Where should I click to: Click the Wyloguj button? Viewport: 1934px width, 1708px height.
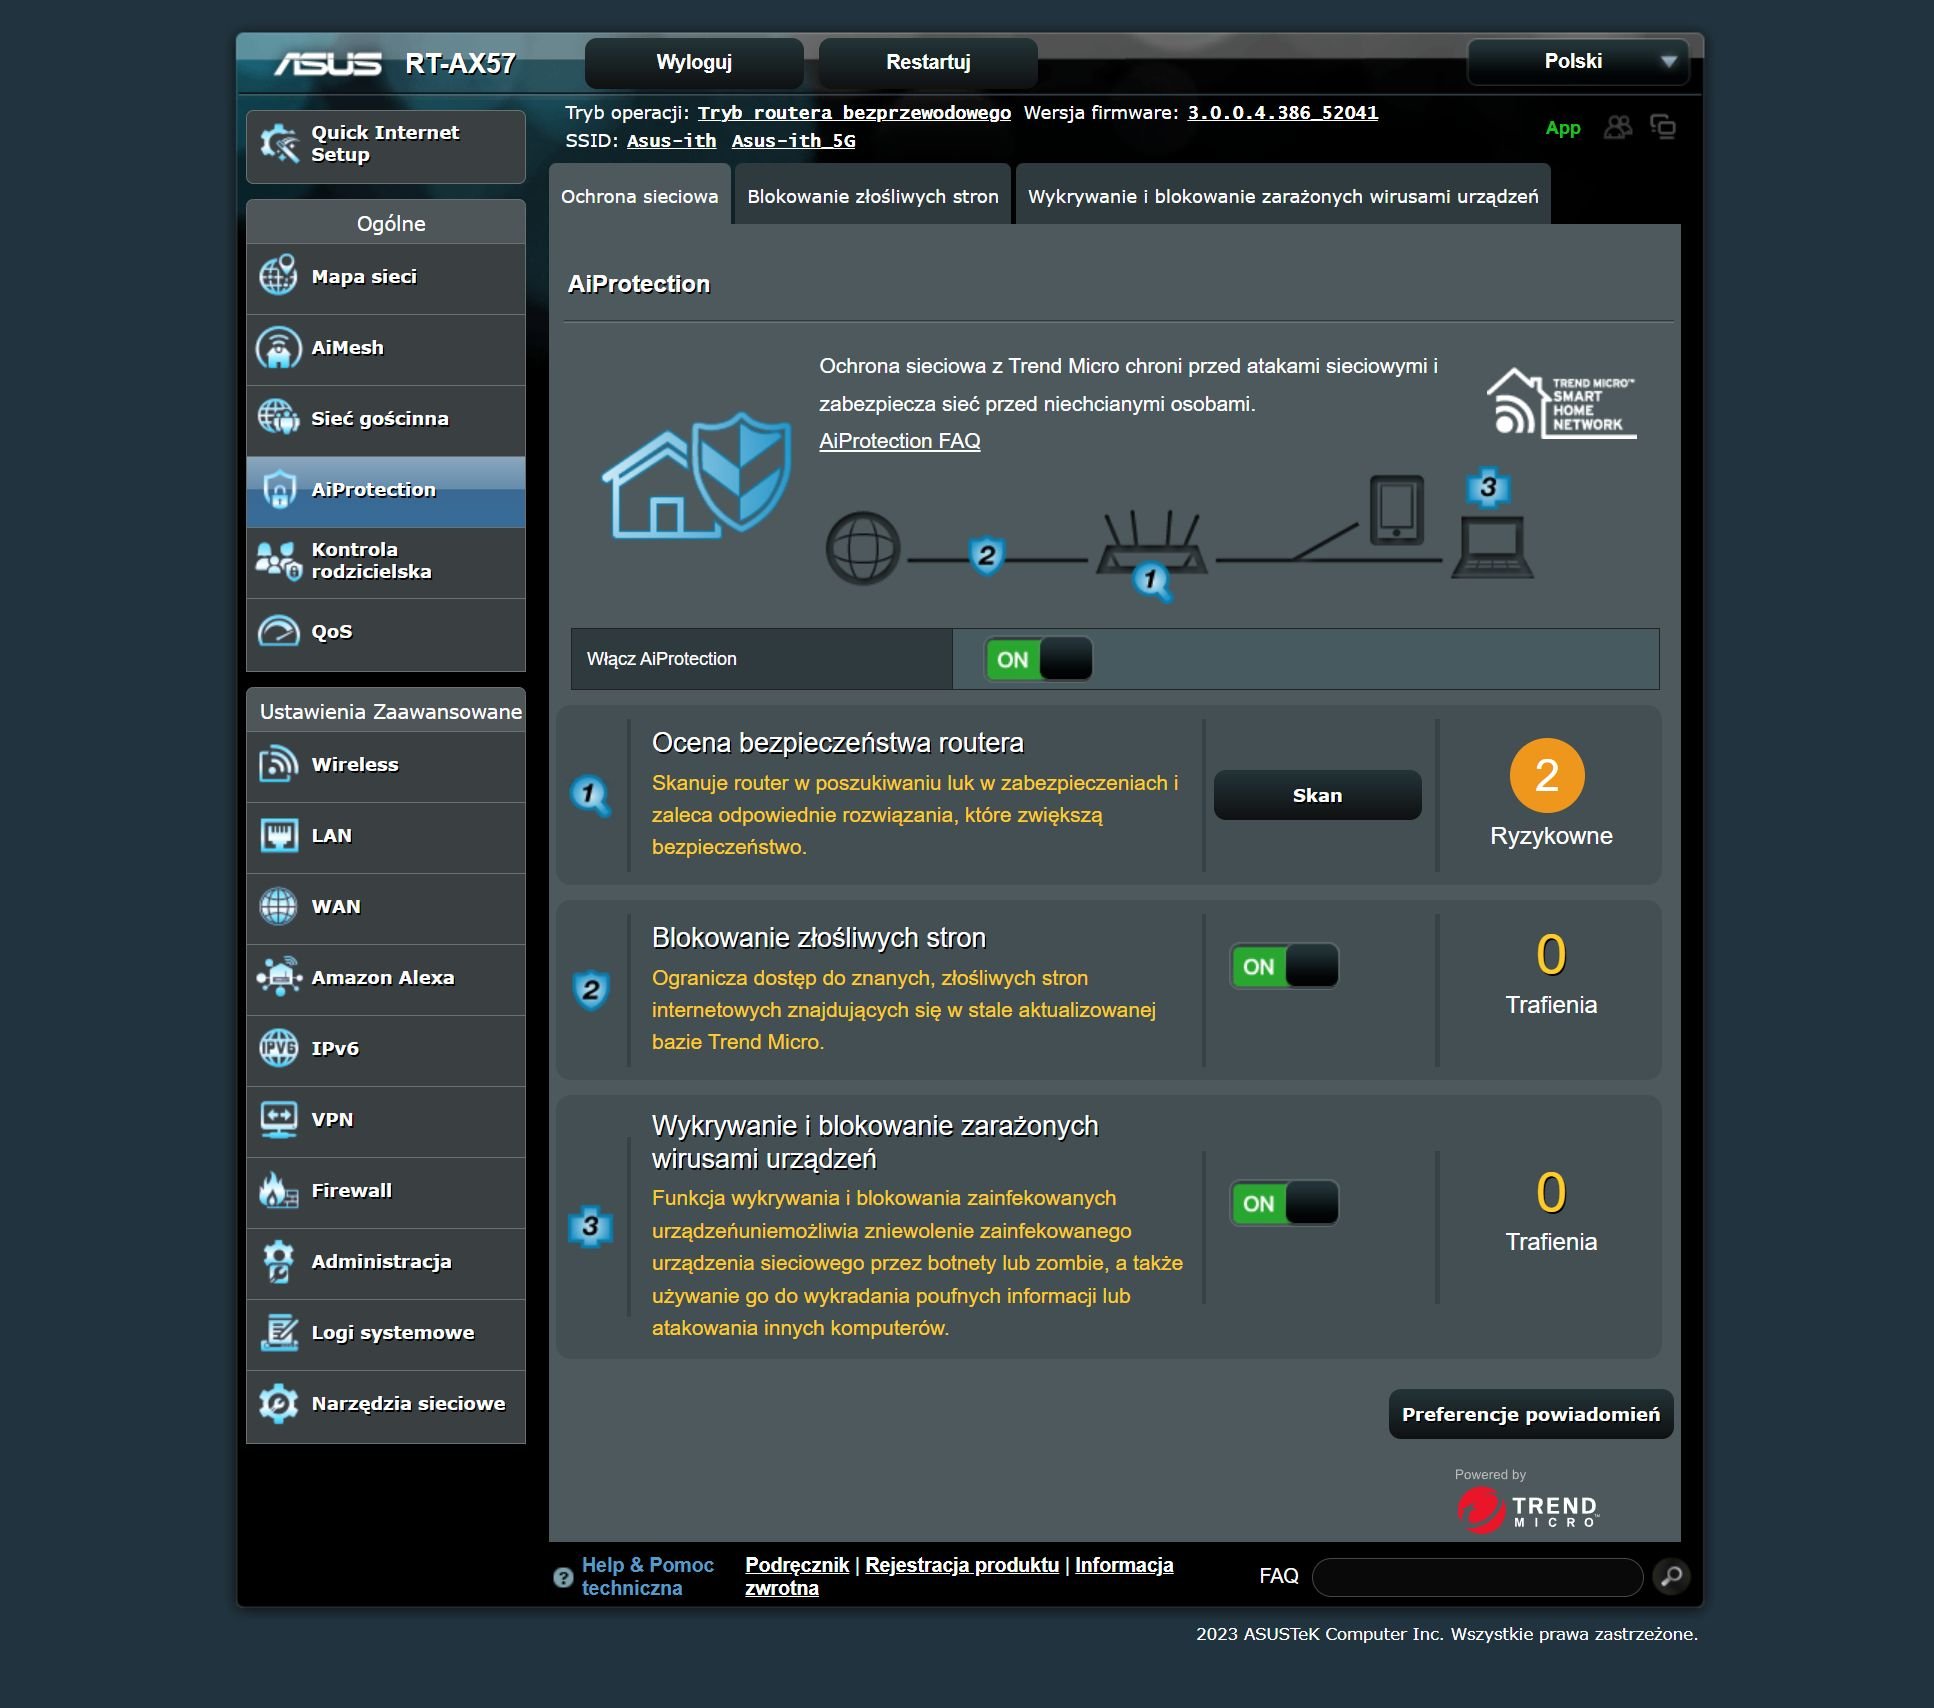click(694, 62)
